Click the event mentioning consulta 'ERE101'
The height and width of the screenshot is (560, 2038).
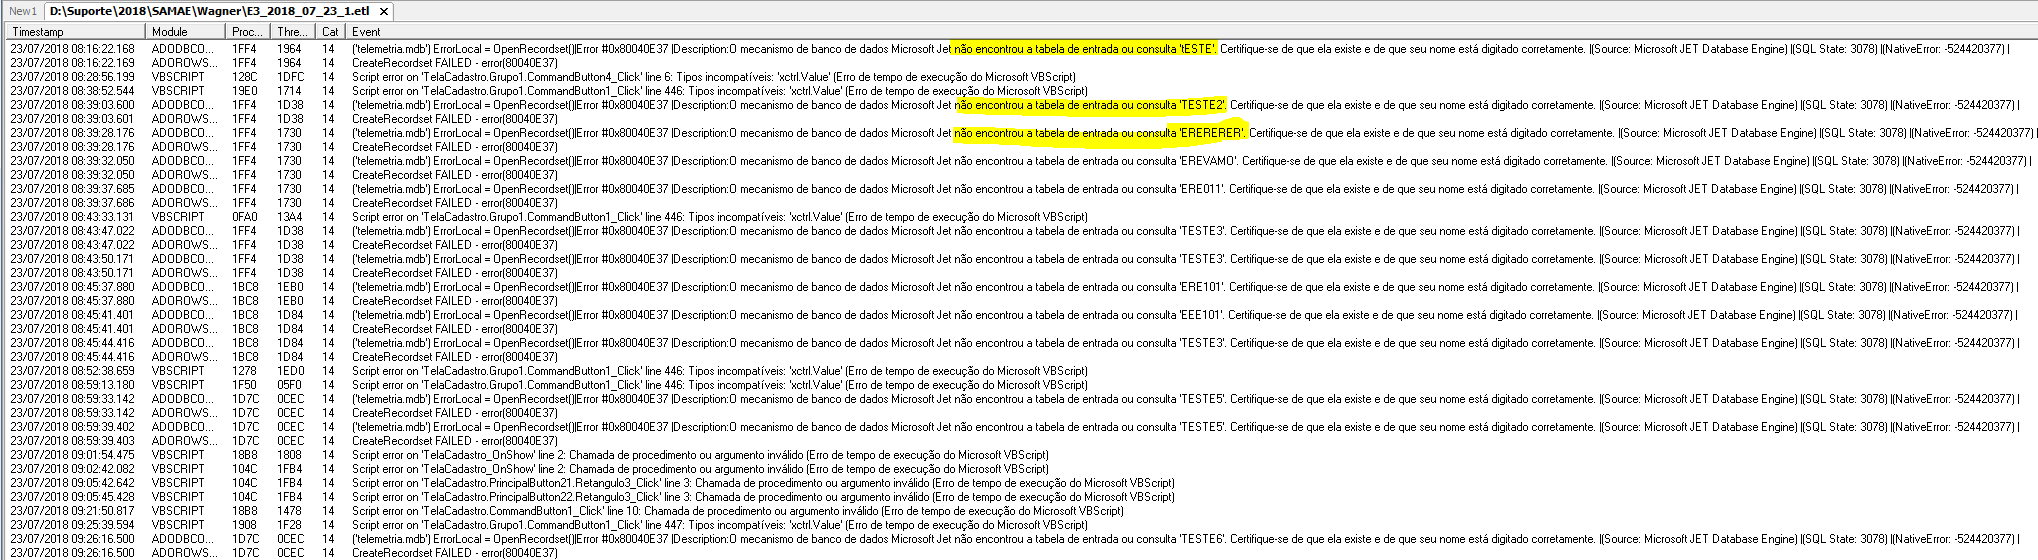coord(1185,287)
